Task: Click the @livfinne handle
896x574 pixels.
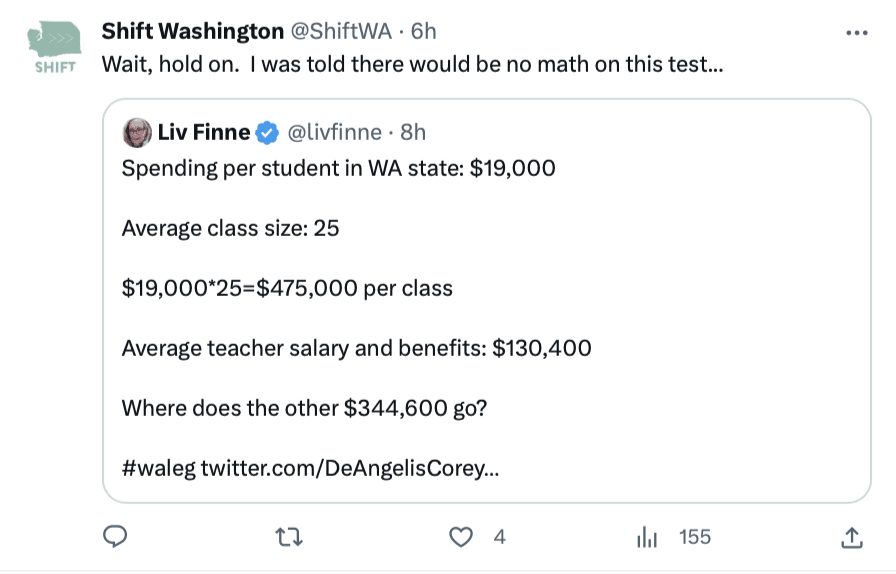Action: pos(334,132)
